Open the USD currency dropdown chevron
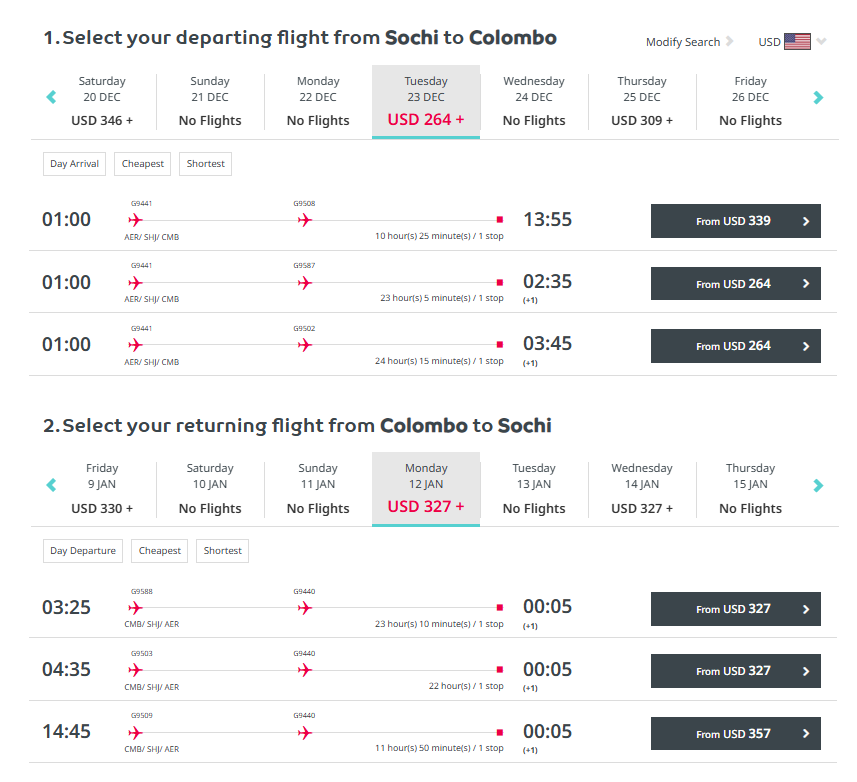857x782 pixels. [821, 41]
